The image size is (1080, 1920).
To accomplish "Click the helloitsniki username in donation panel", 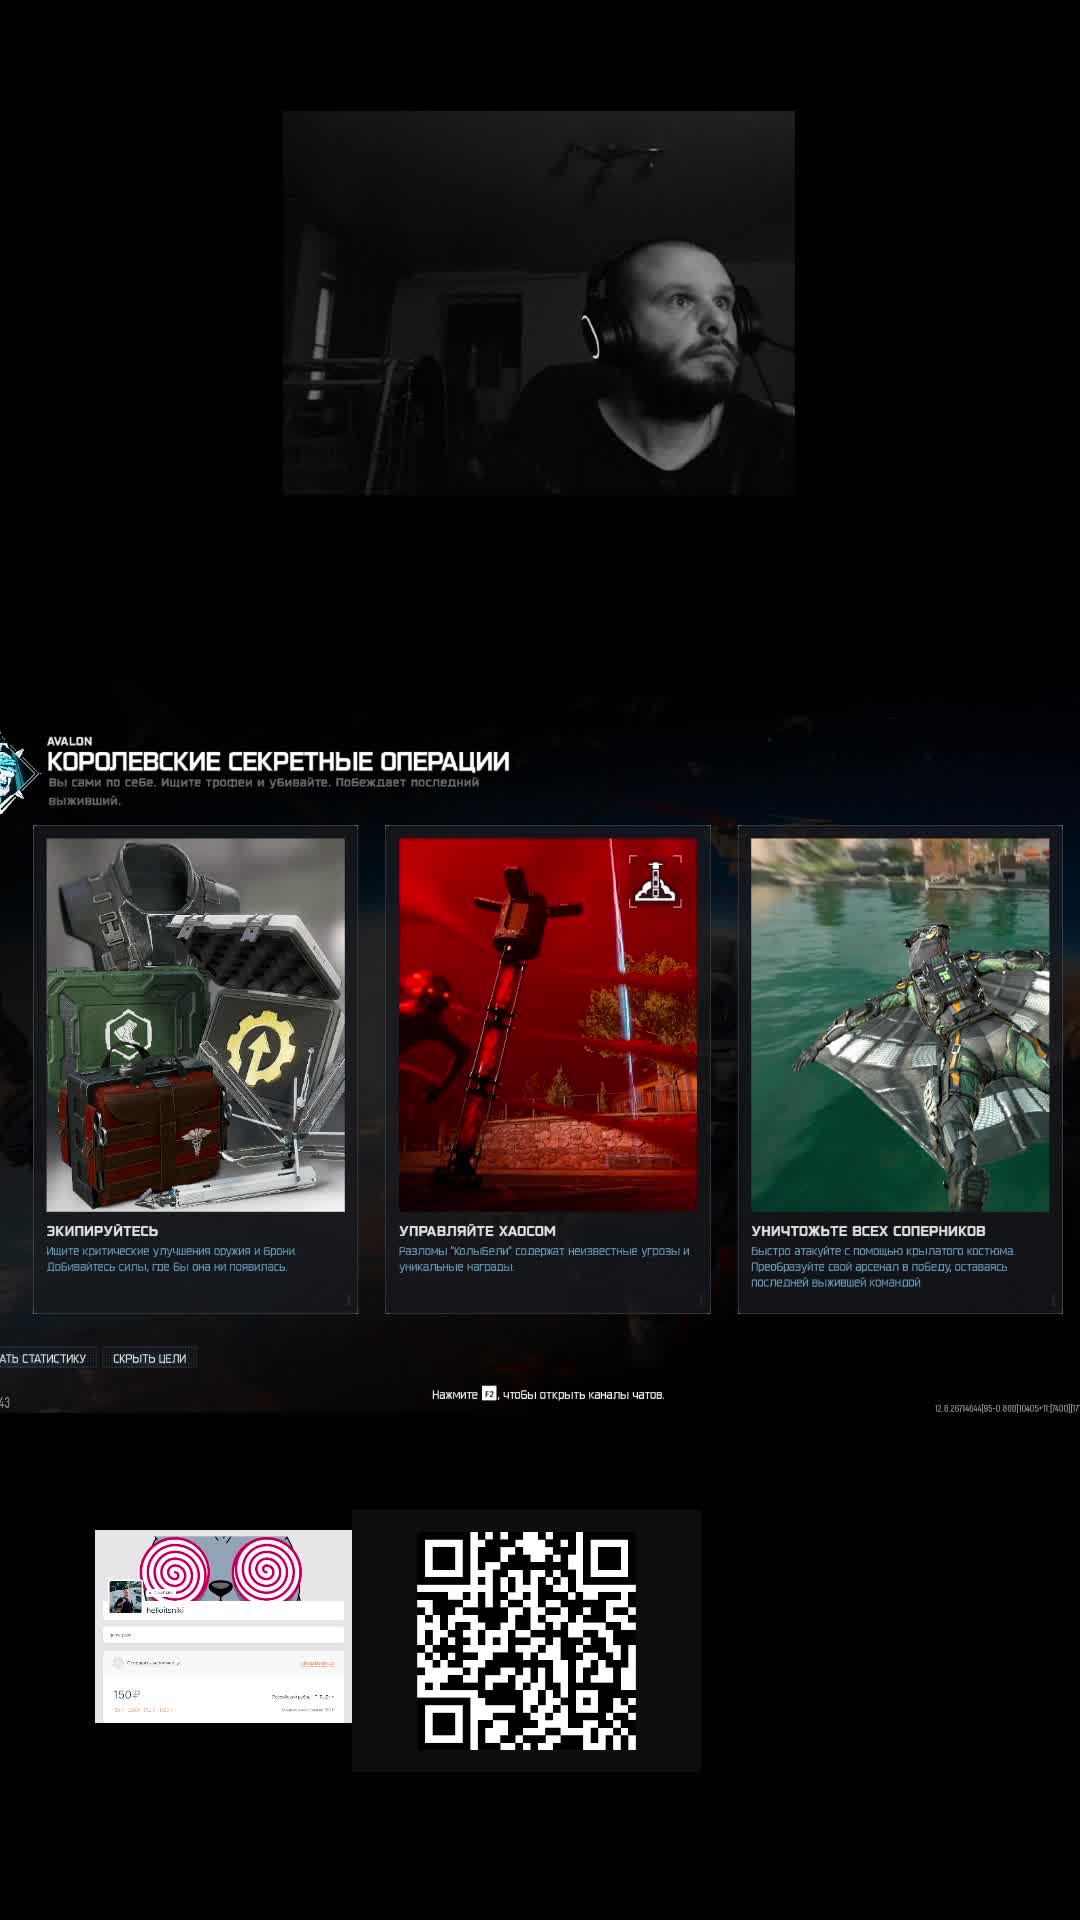I will pyautogui.click(x=165, y=1610).
